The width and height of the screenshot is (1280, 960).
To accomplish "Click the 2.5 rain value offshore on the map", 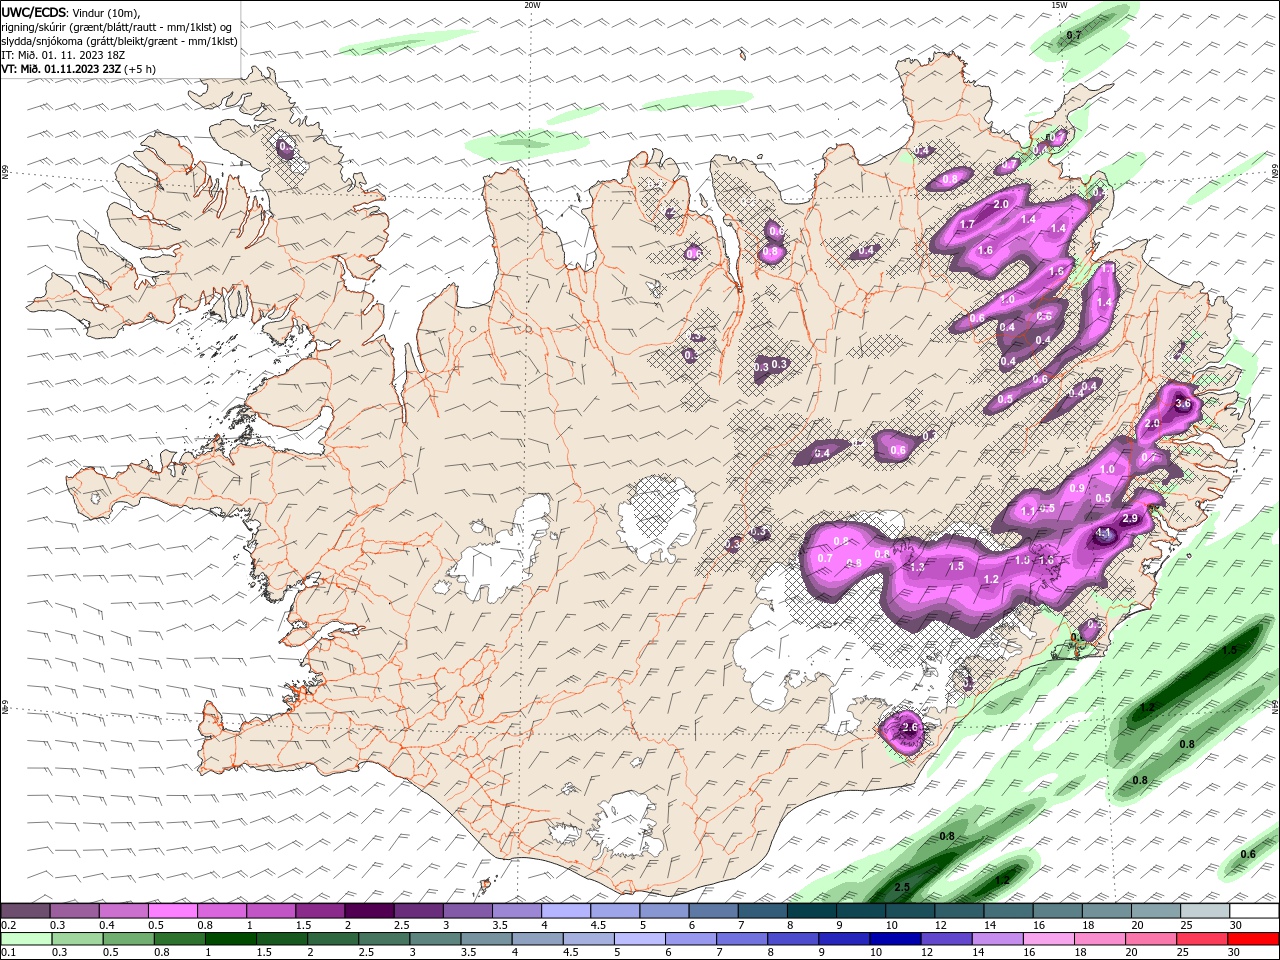I will pyautogui.click(x=902, y=888).
